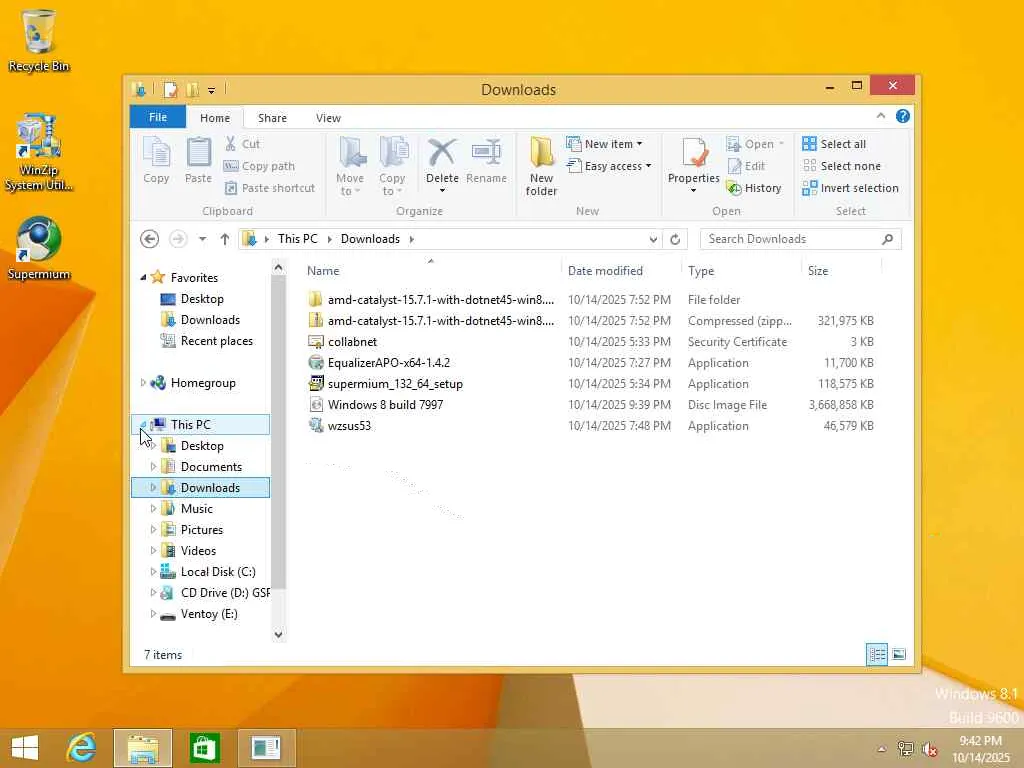1024x768 pixels.
Task: Open Explorer Help question mark
Action: click(x=903, y=116)
